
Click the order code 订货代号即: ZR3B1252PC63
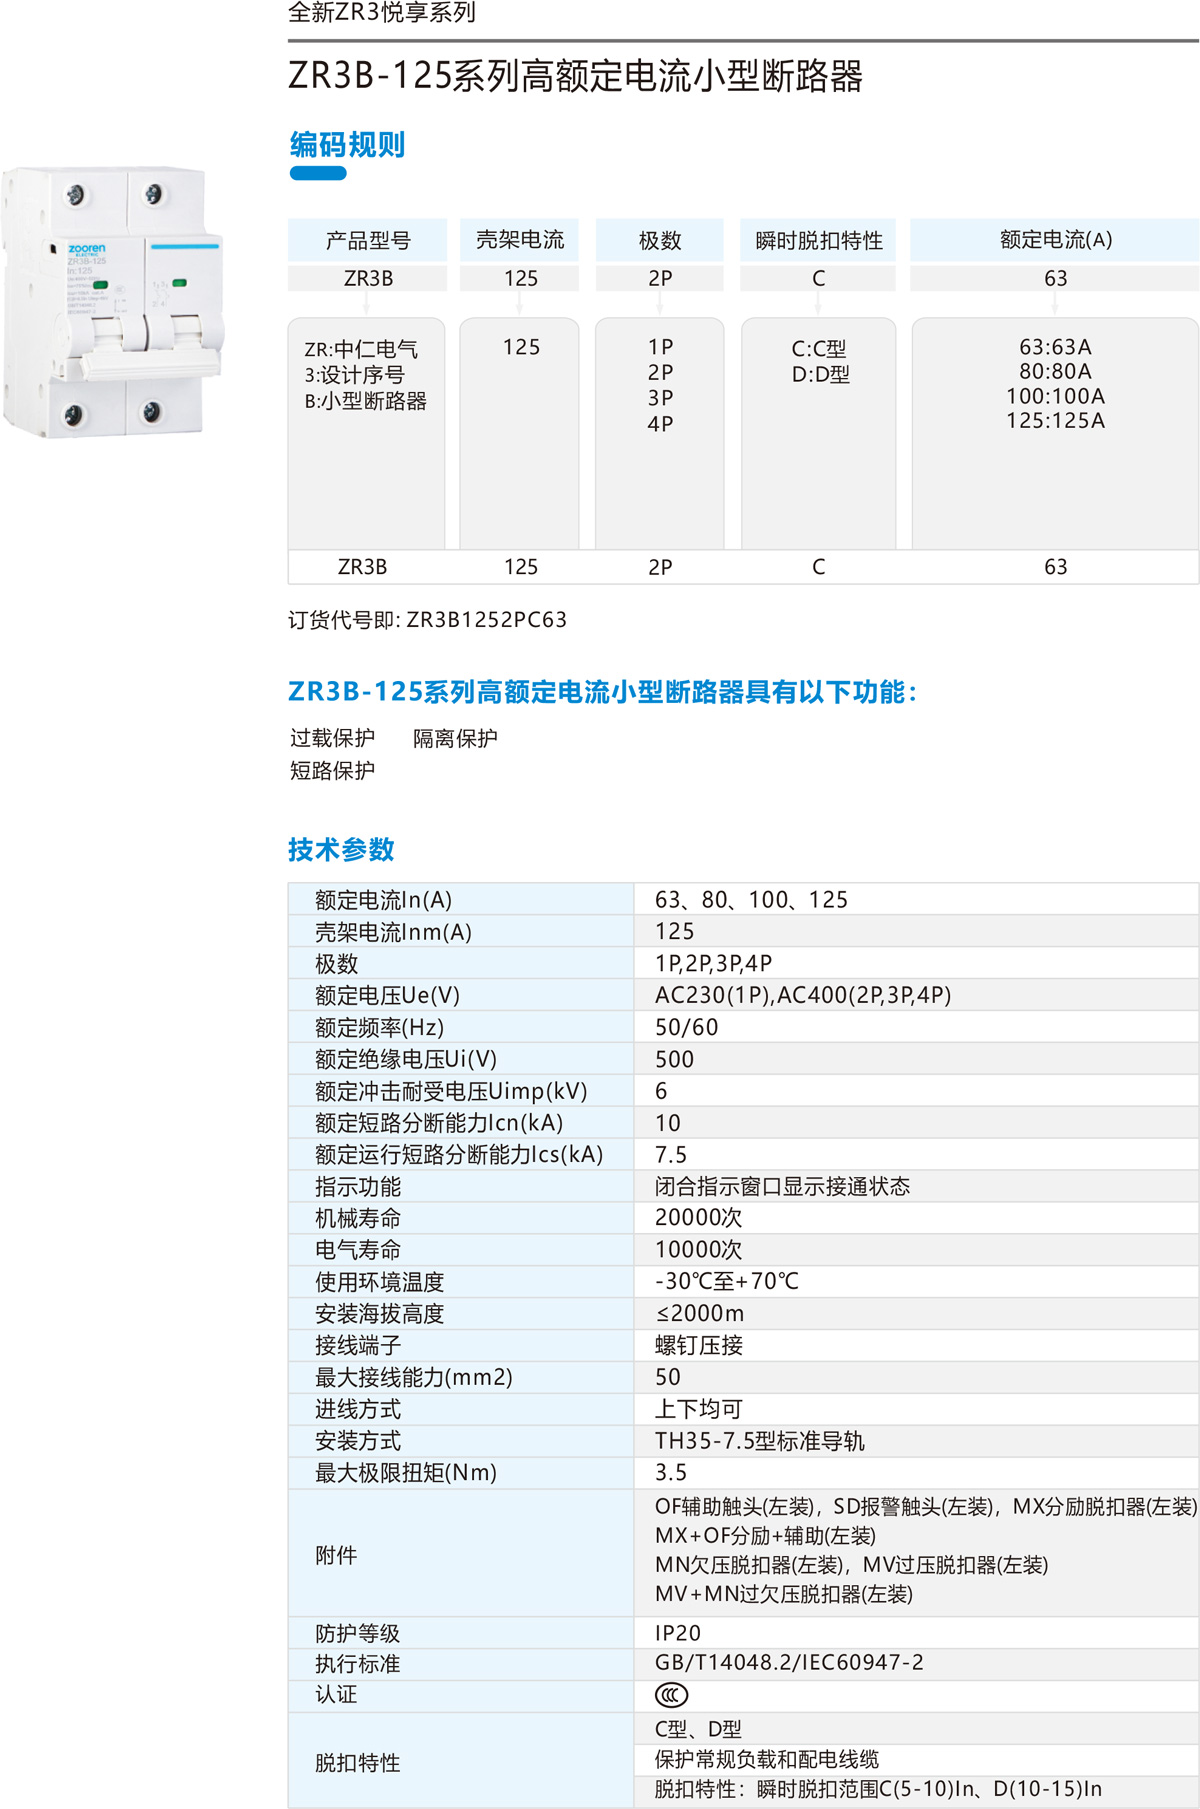tap(427, 620)
